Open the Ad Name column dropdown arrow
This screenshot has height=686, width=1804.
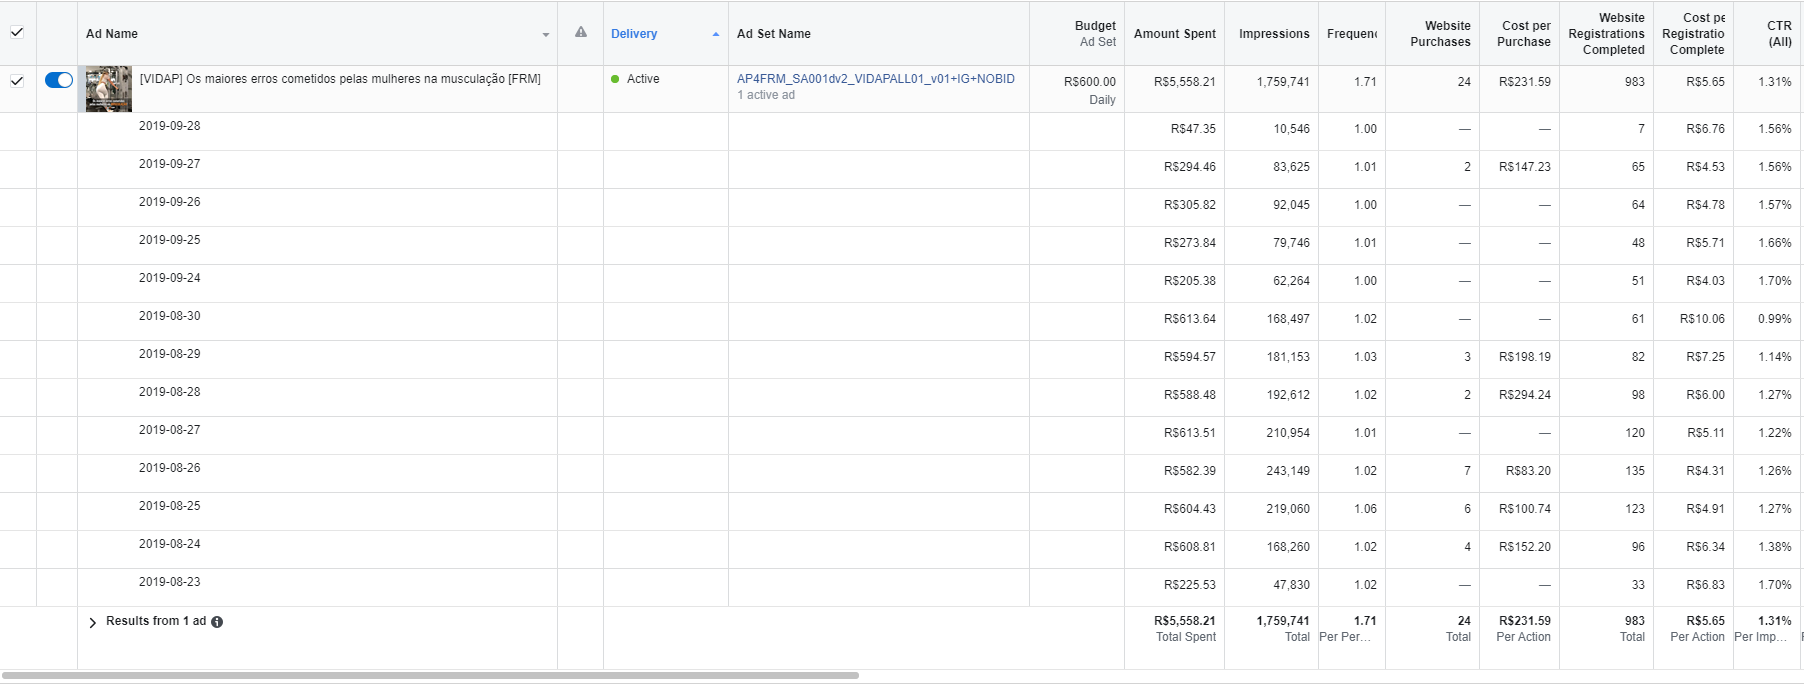pos(546,35)
